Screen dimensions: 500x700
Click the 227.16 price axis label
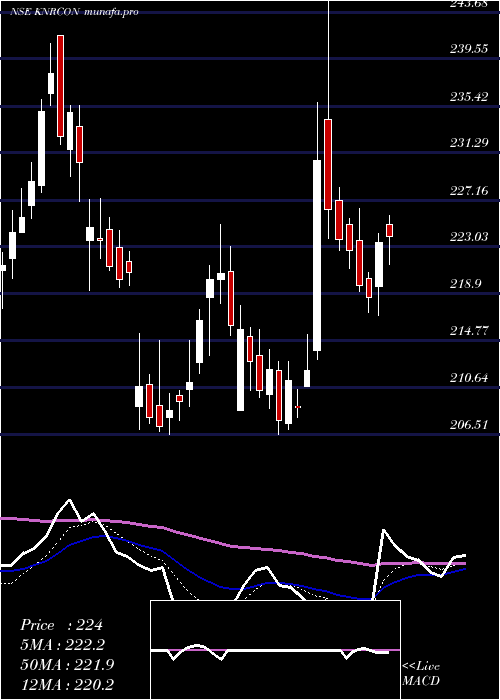pos(468,190)
